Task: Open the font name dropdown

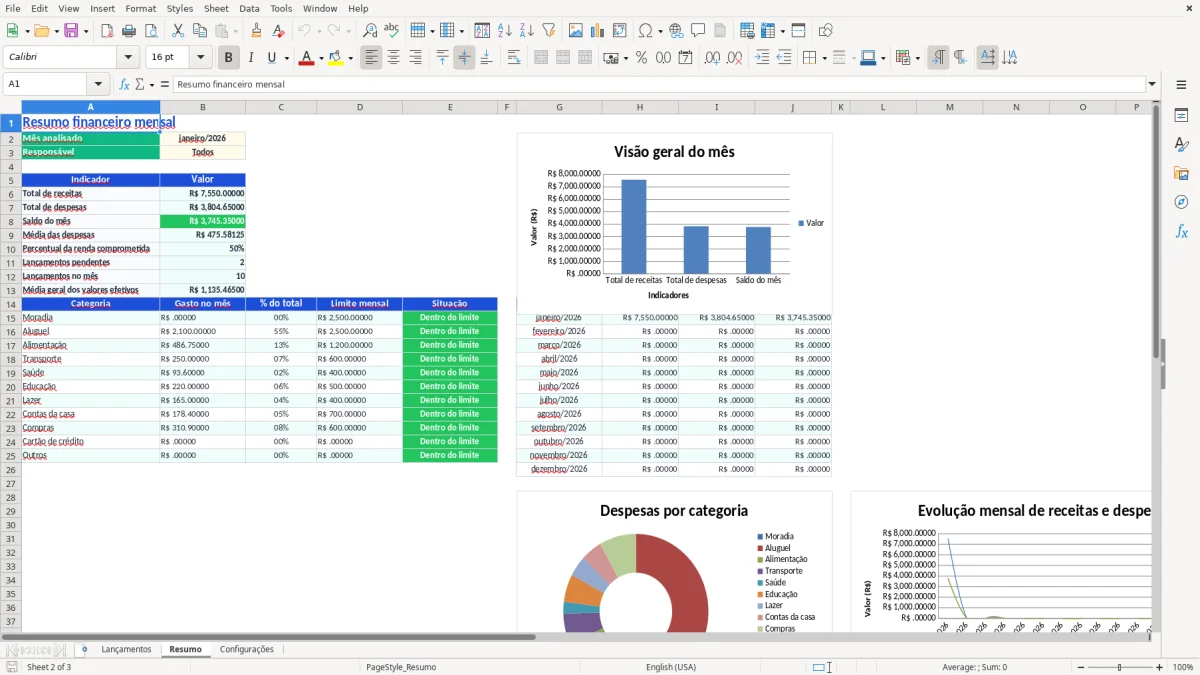Action: pos(128,58)
